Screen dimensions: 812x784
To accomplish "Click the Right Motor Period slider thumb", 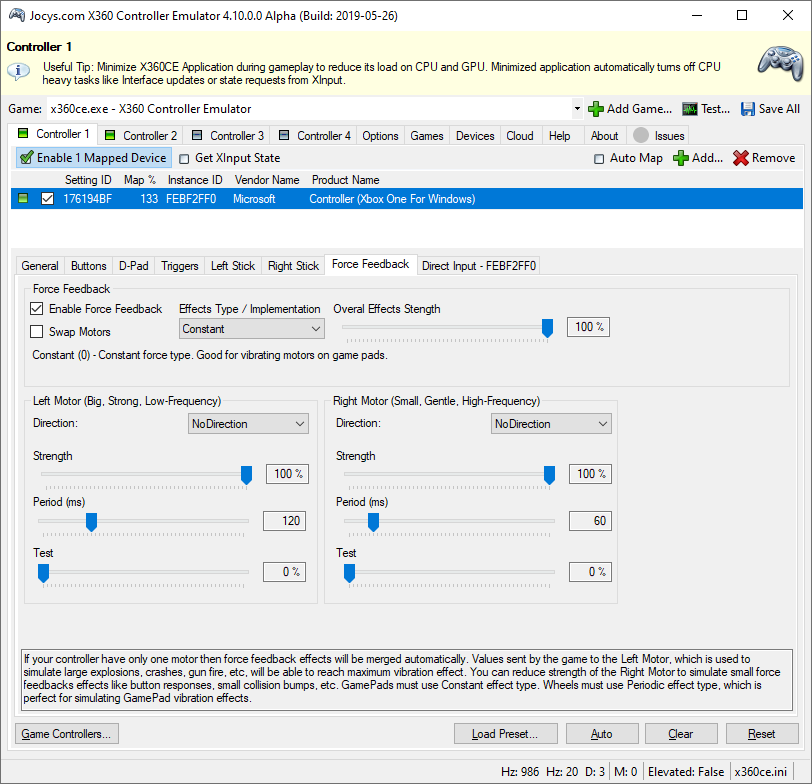I will point(373,522).
